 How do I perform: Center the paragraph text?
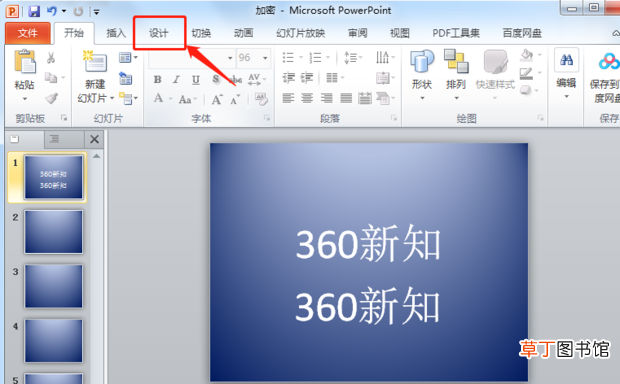307,98
